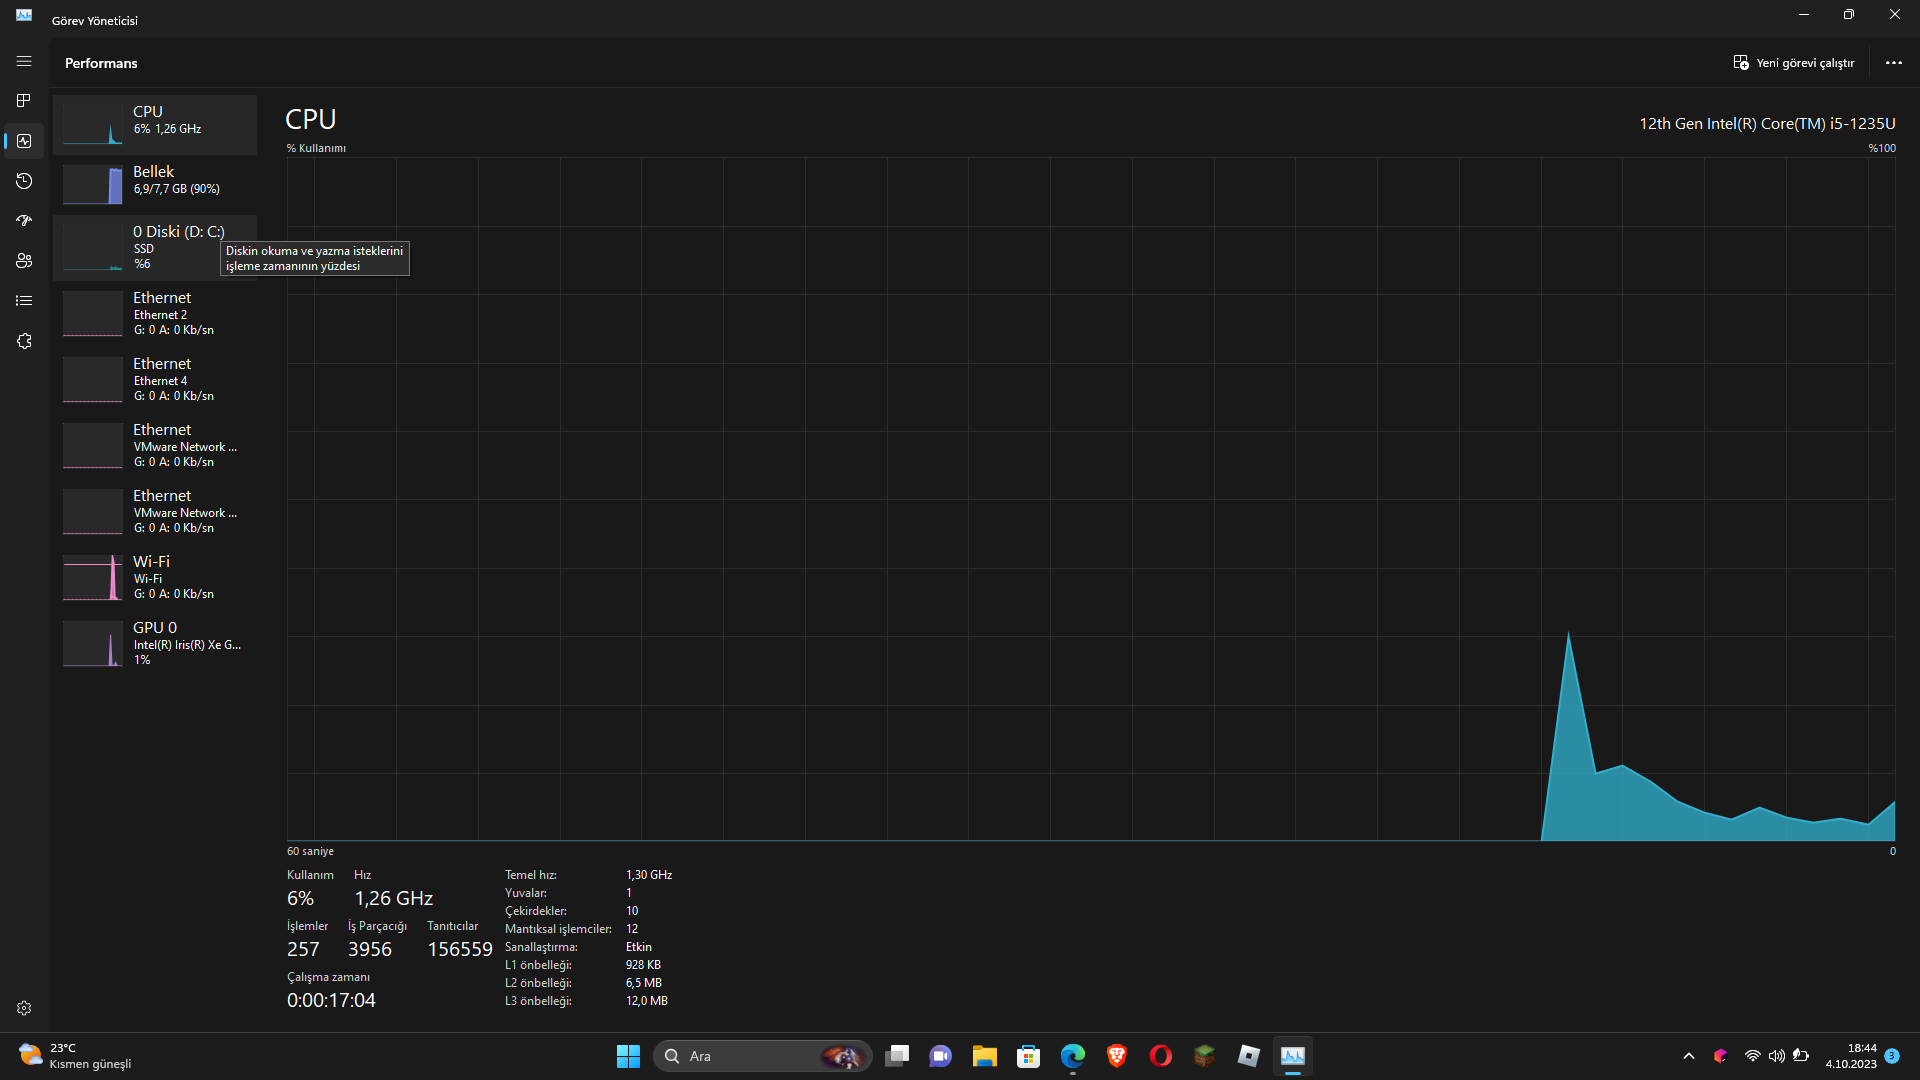Viewport: 1920px width, 1080px height.
Task: Open the App history page icon
Action: tap(24, 181)
